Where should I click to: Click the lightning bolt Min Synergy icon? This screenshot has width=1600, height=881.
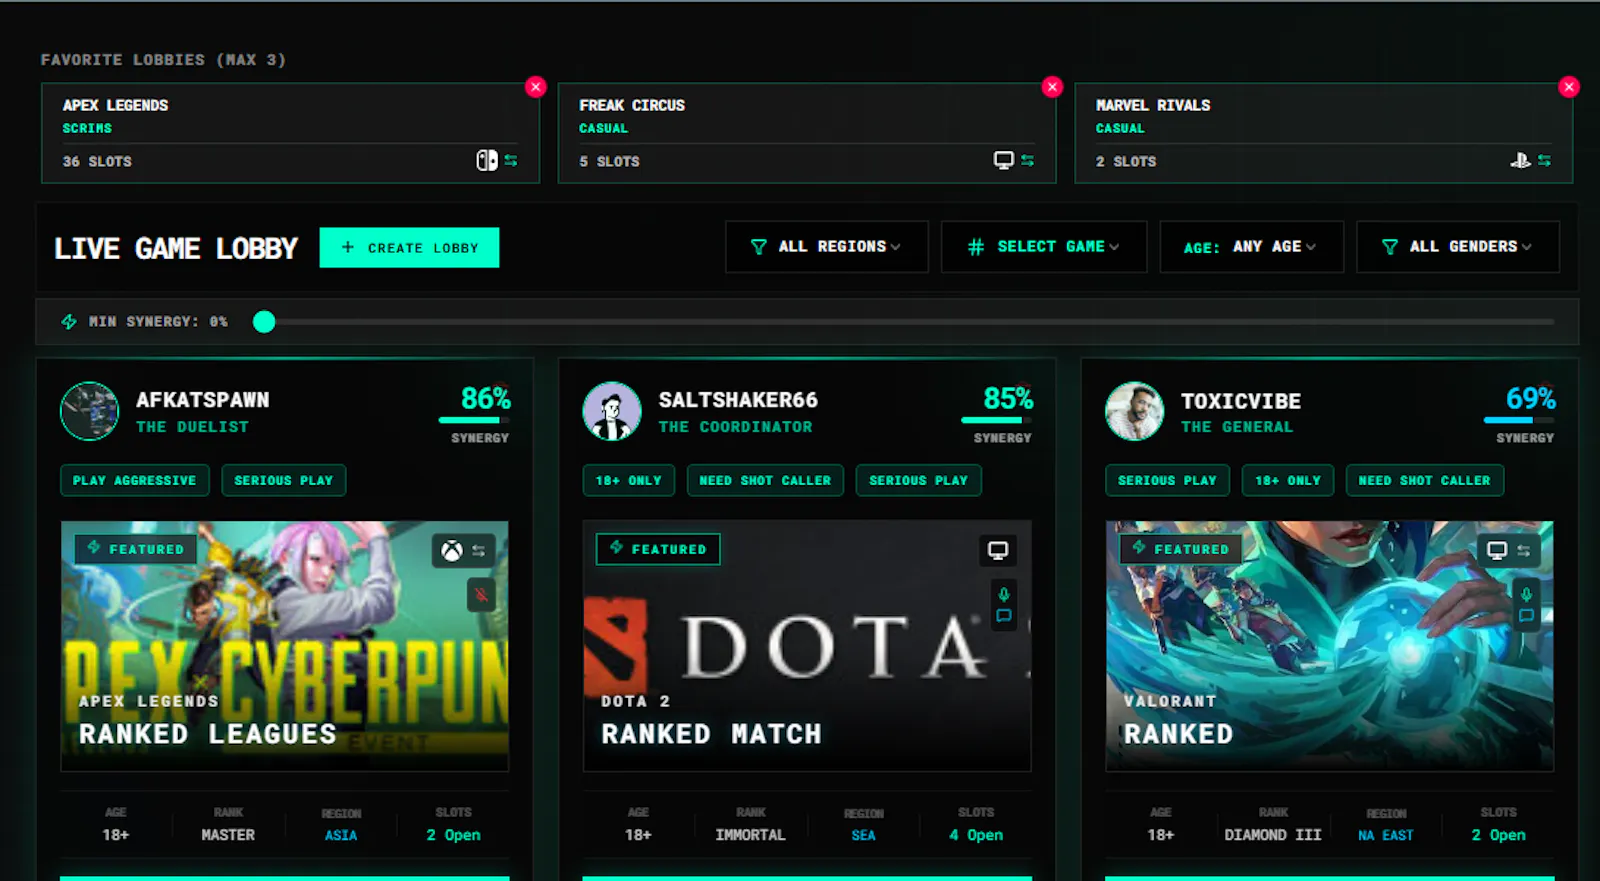pos(69,322)
